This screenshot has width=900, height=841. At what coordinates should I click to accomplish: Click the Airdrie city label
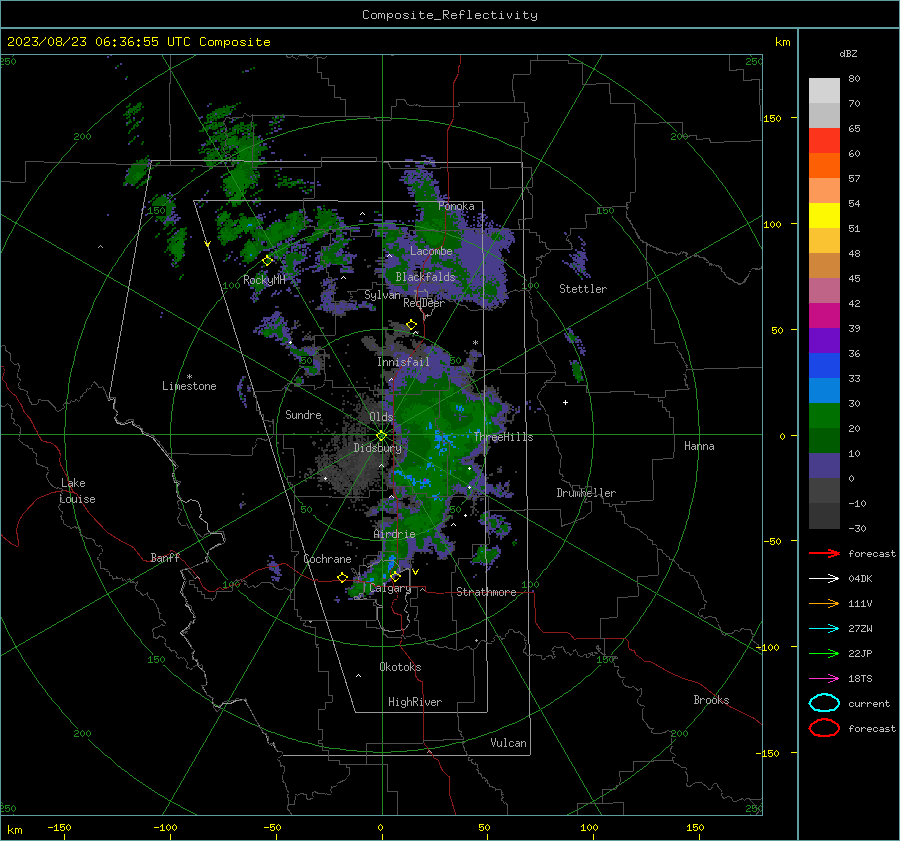click(x=394, y=534)
